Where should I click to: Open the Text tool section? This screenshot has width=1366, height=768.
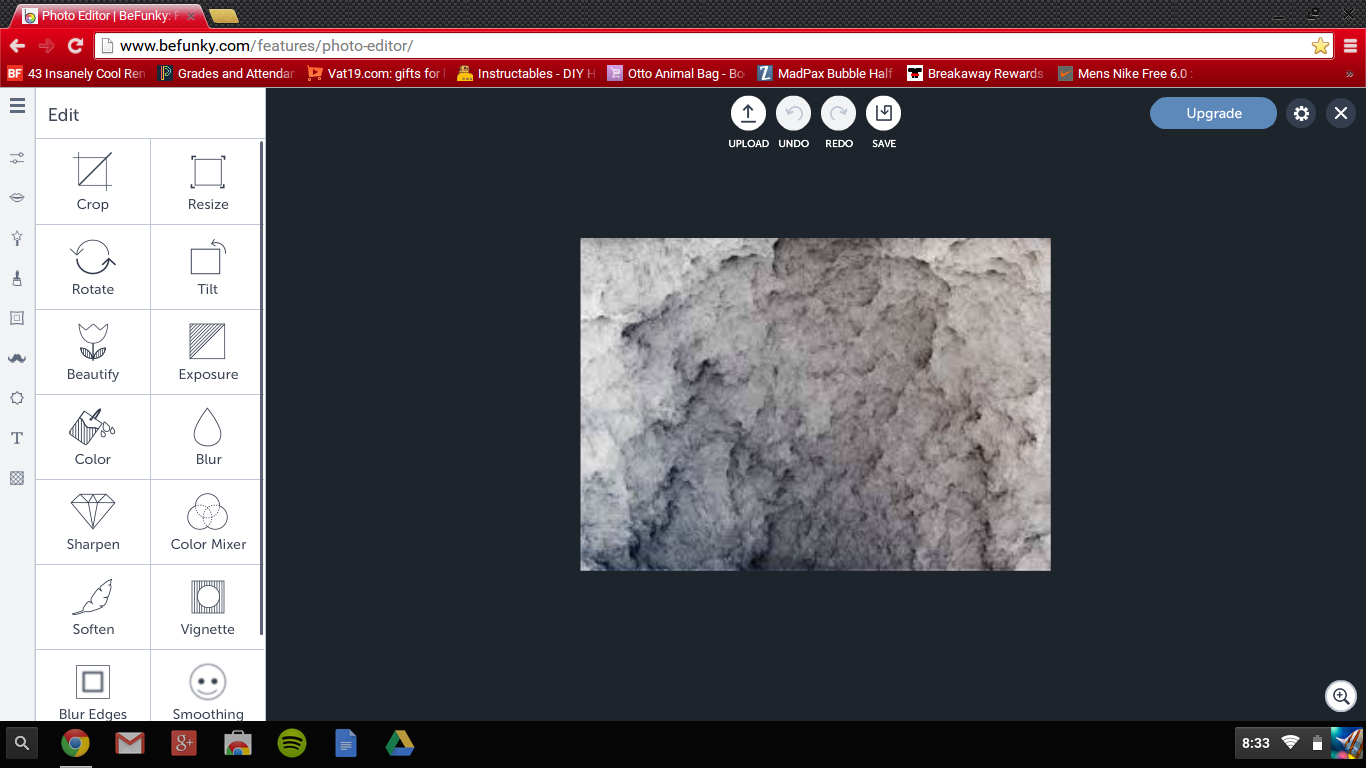pyautogui.click(x=17, y=438)
